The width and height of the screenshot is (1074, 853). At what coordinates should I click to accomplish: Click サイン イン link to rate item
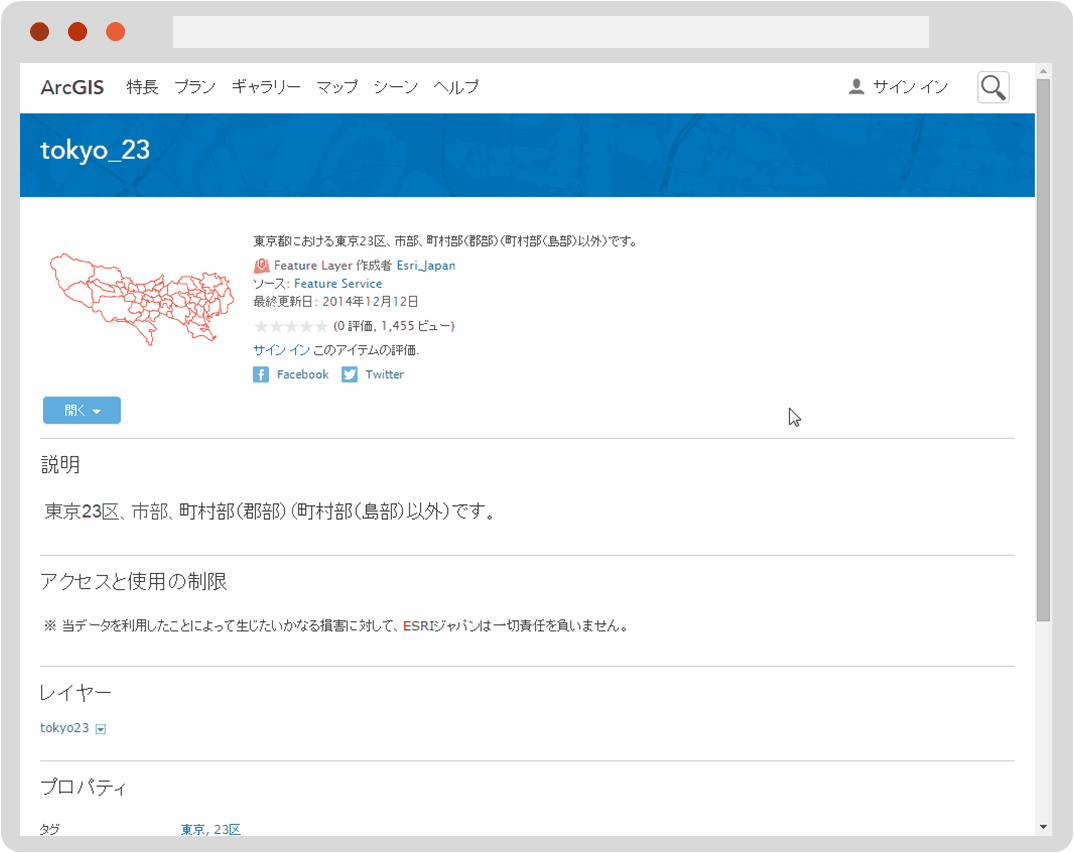(x=282, y=350)
